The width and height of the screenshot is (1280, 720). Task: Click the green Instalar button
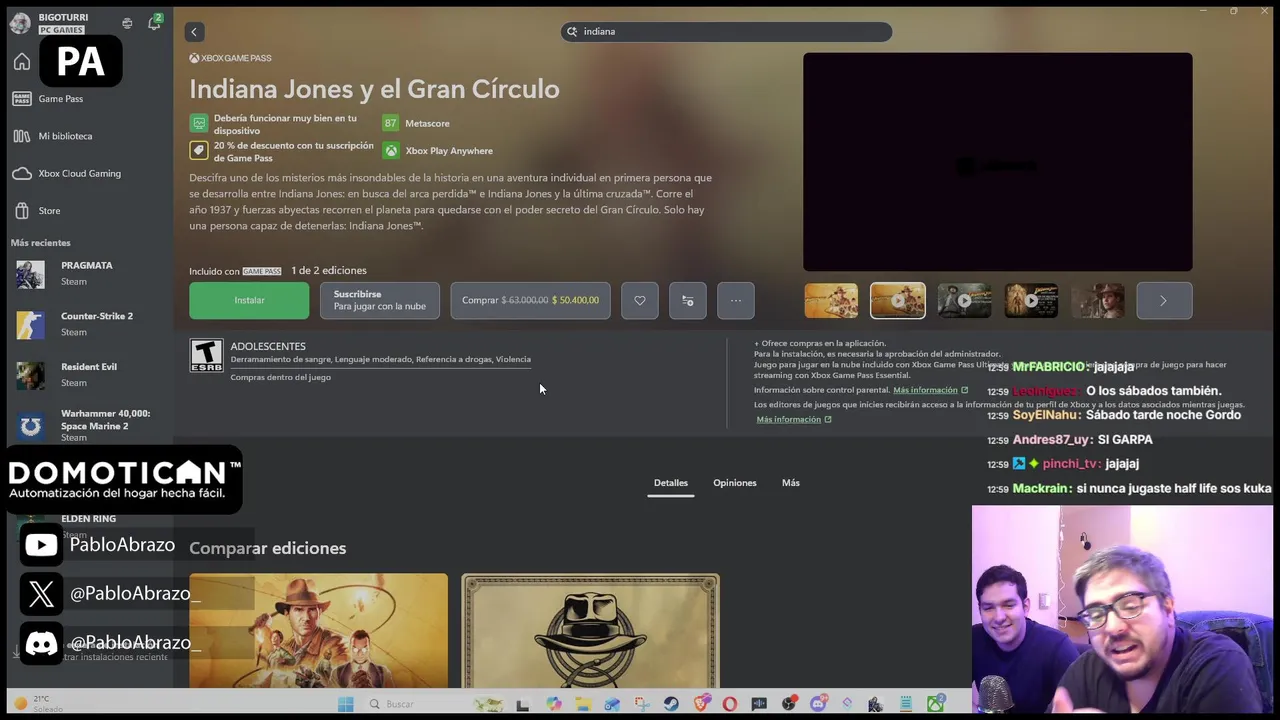[x=249, y=300]
